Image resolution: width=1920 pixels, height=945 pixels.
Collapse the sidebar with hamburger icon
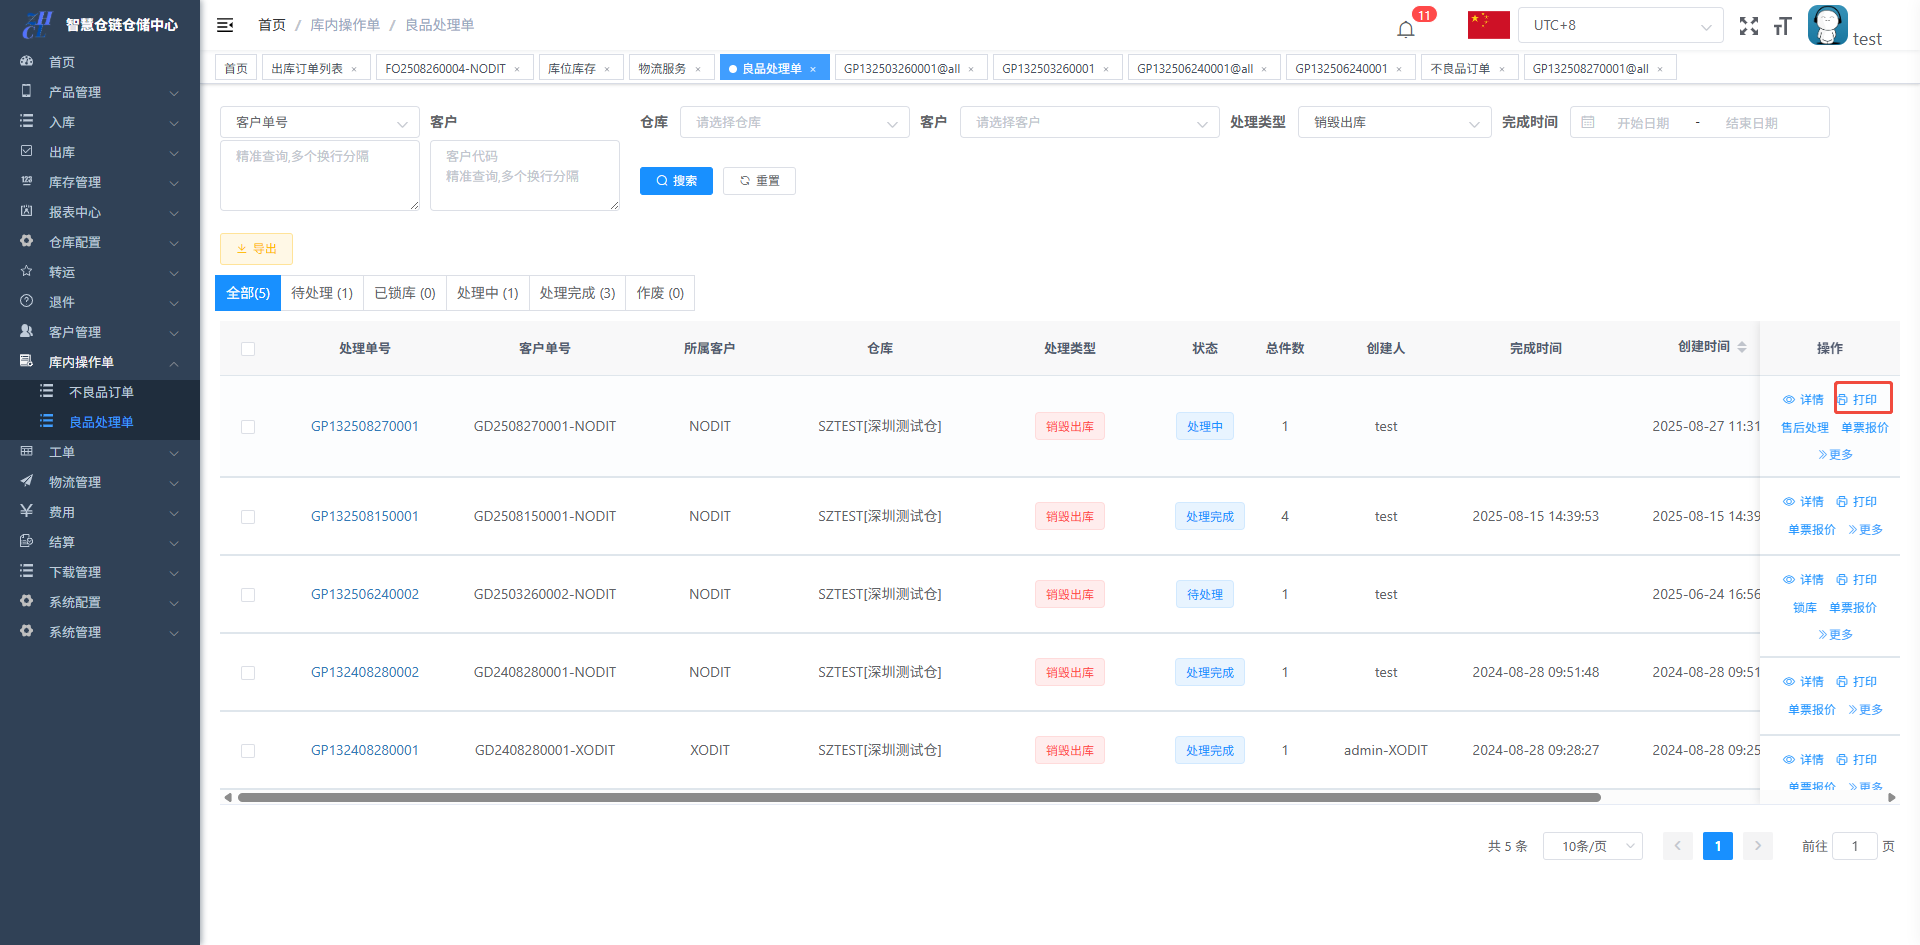(225, 25)
